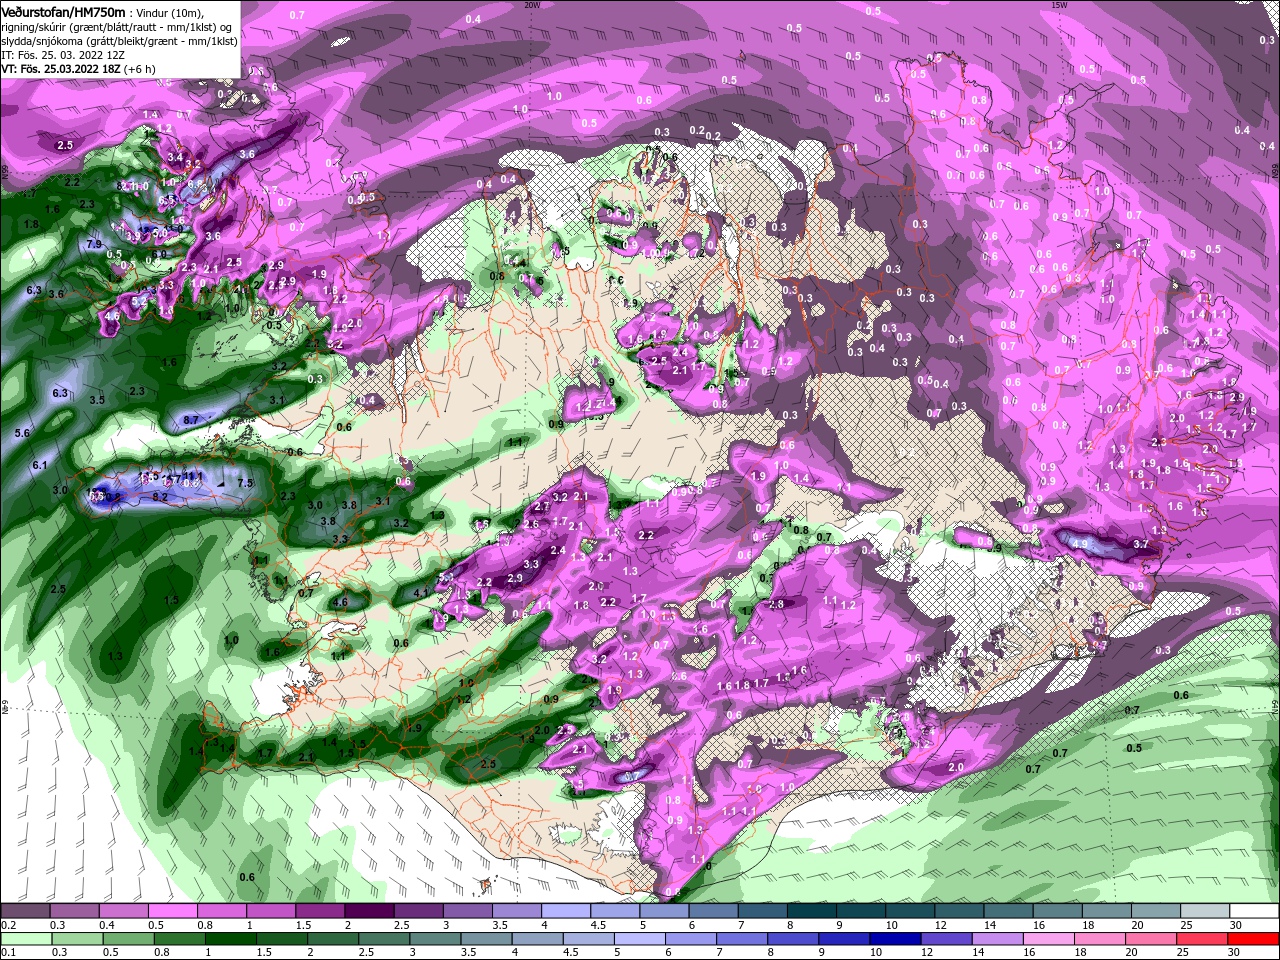This screenshot has width=1280, height=960.
Task: Click the Veðurstofan/HM750m title text
Action: pyautogui.click(x=63, y=11)
